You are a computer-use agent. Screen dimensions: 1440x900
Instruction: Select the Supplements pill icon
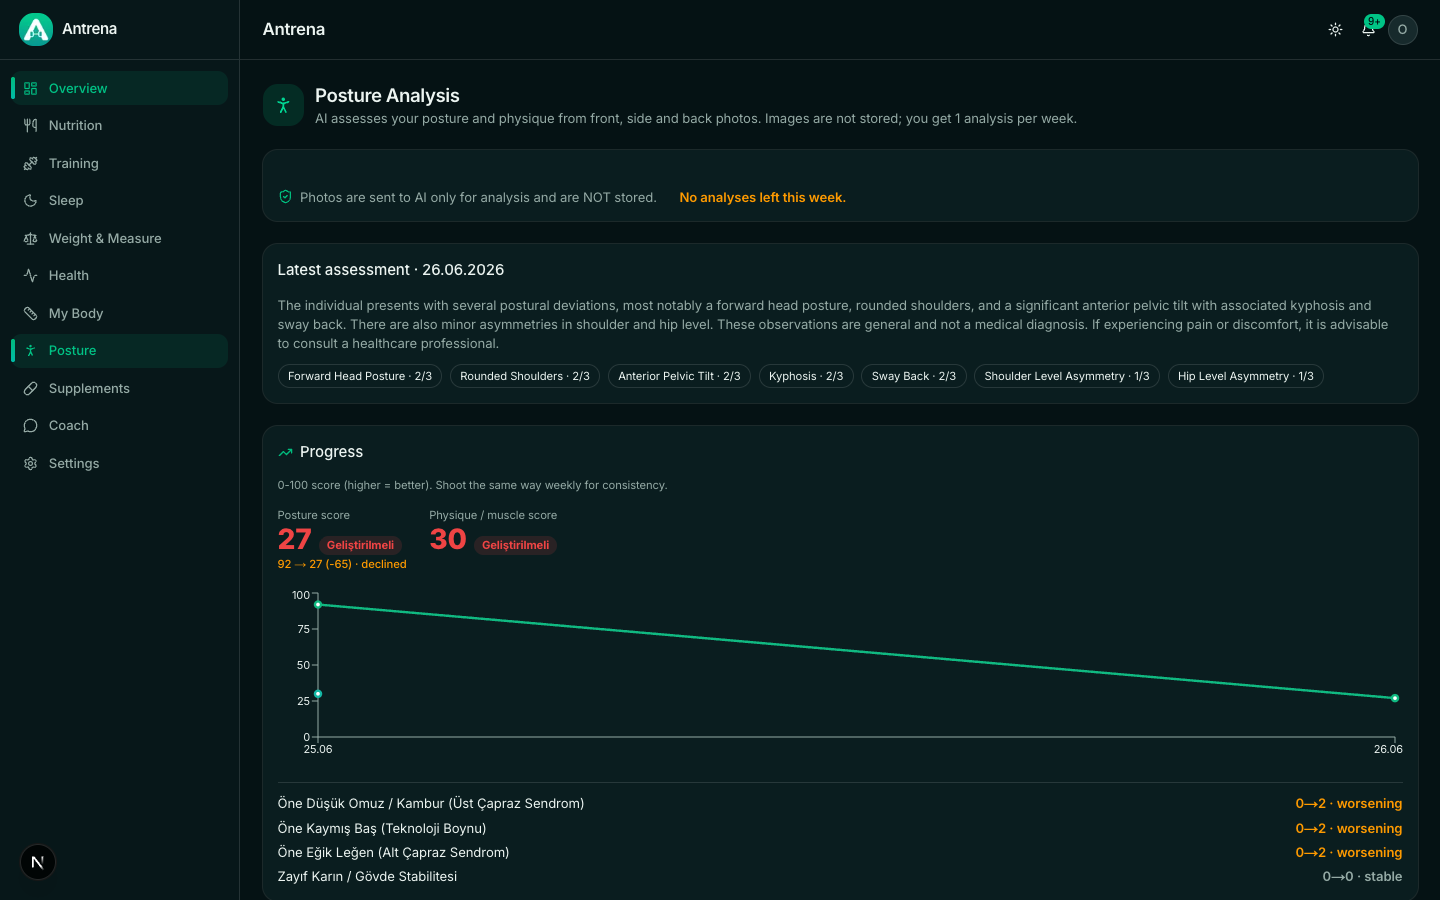(x=31, y=388)
